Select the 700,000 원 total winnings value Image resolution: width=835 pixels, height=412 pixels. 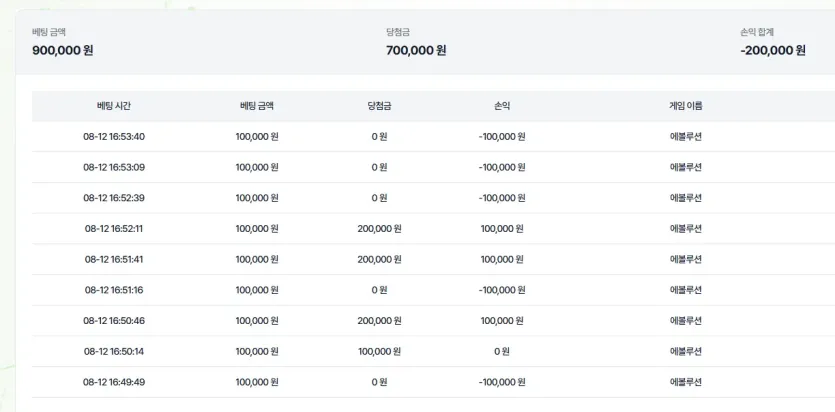click(x=416, y=50)
